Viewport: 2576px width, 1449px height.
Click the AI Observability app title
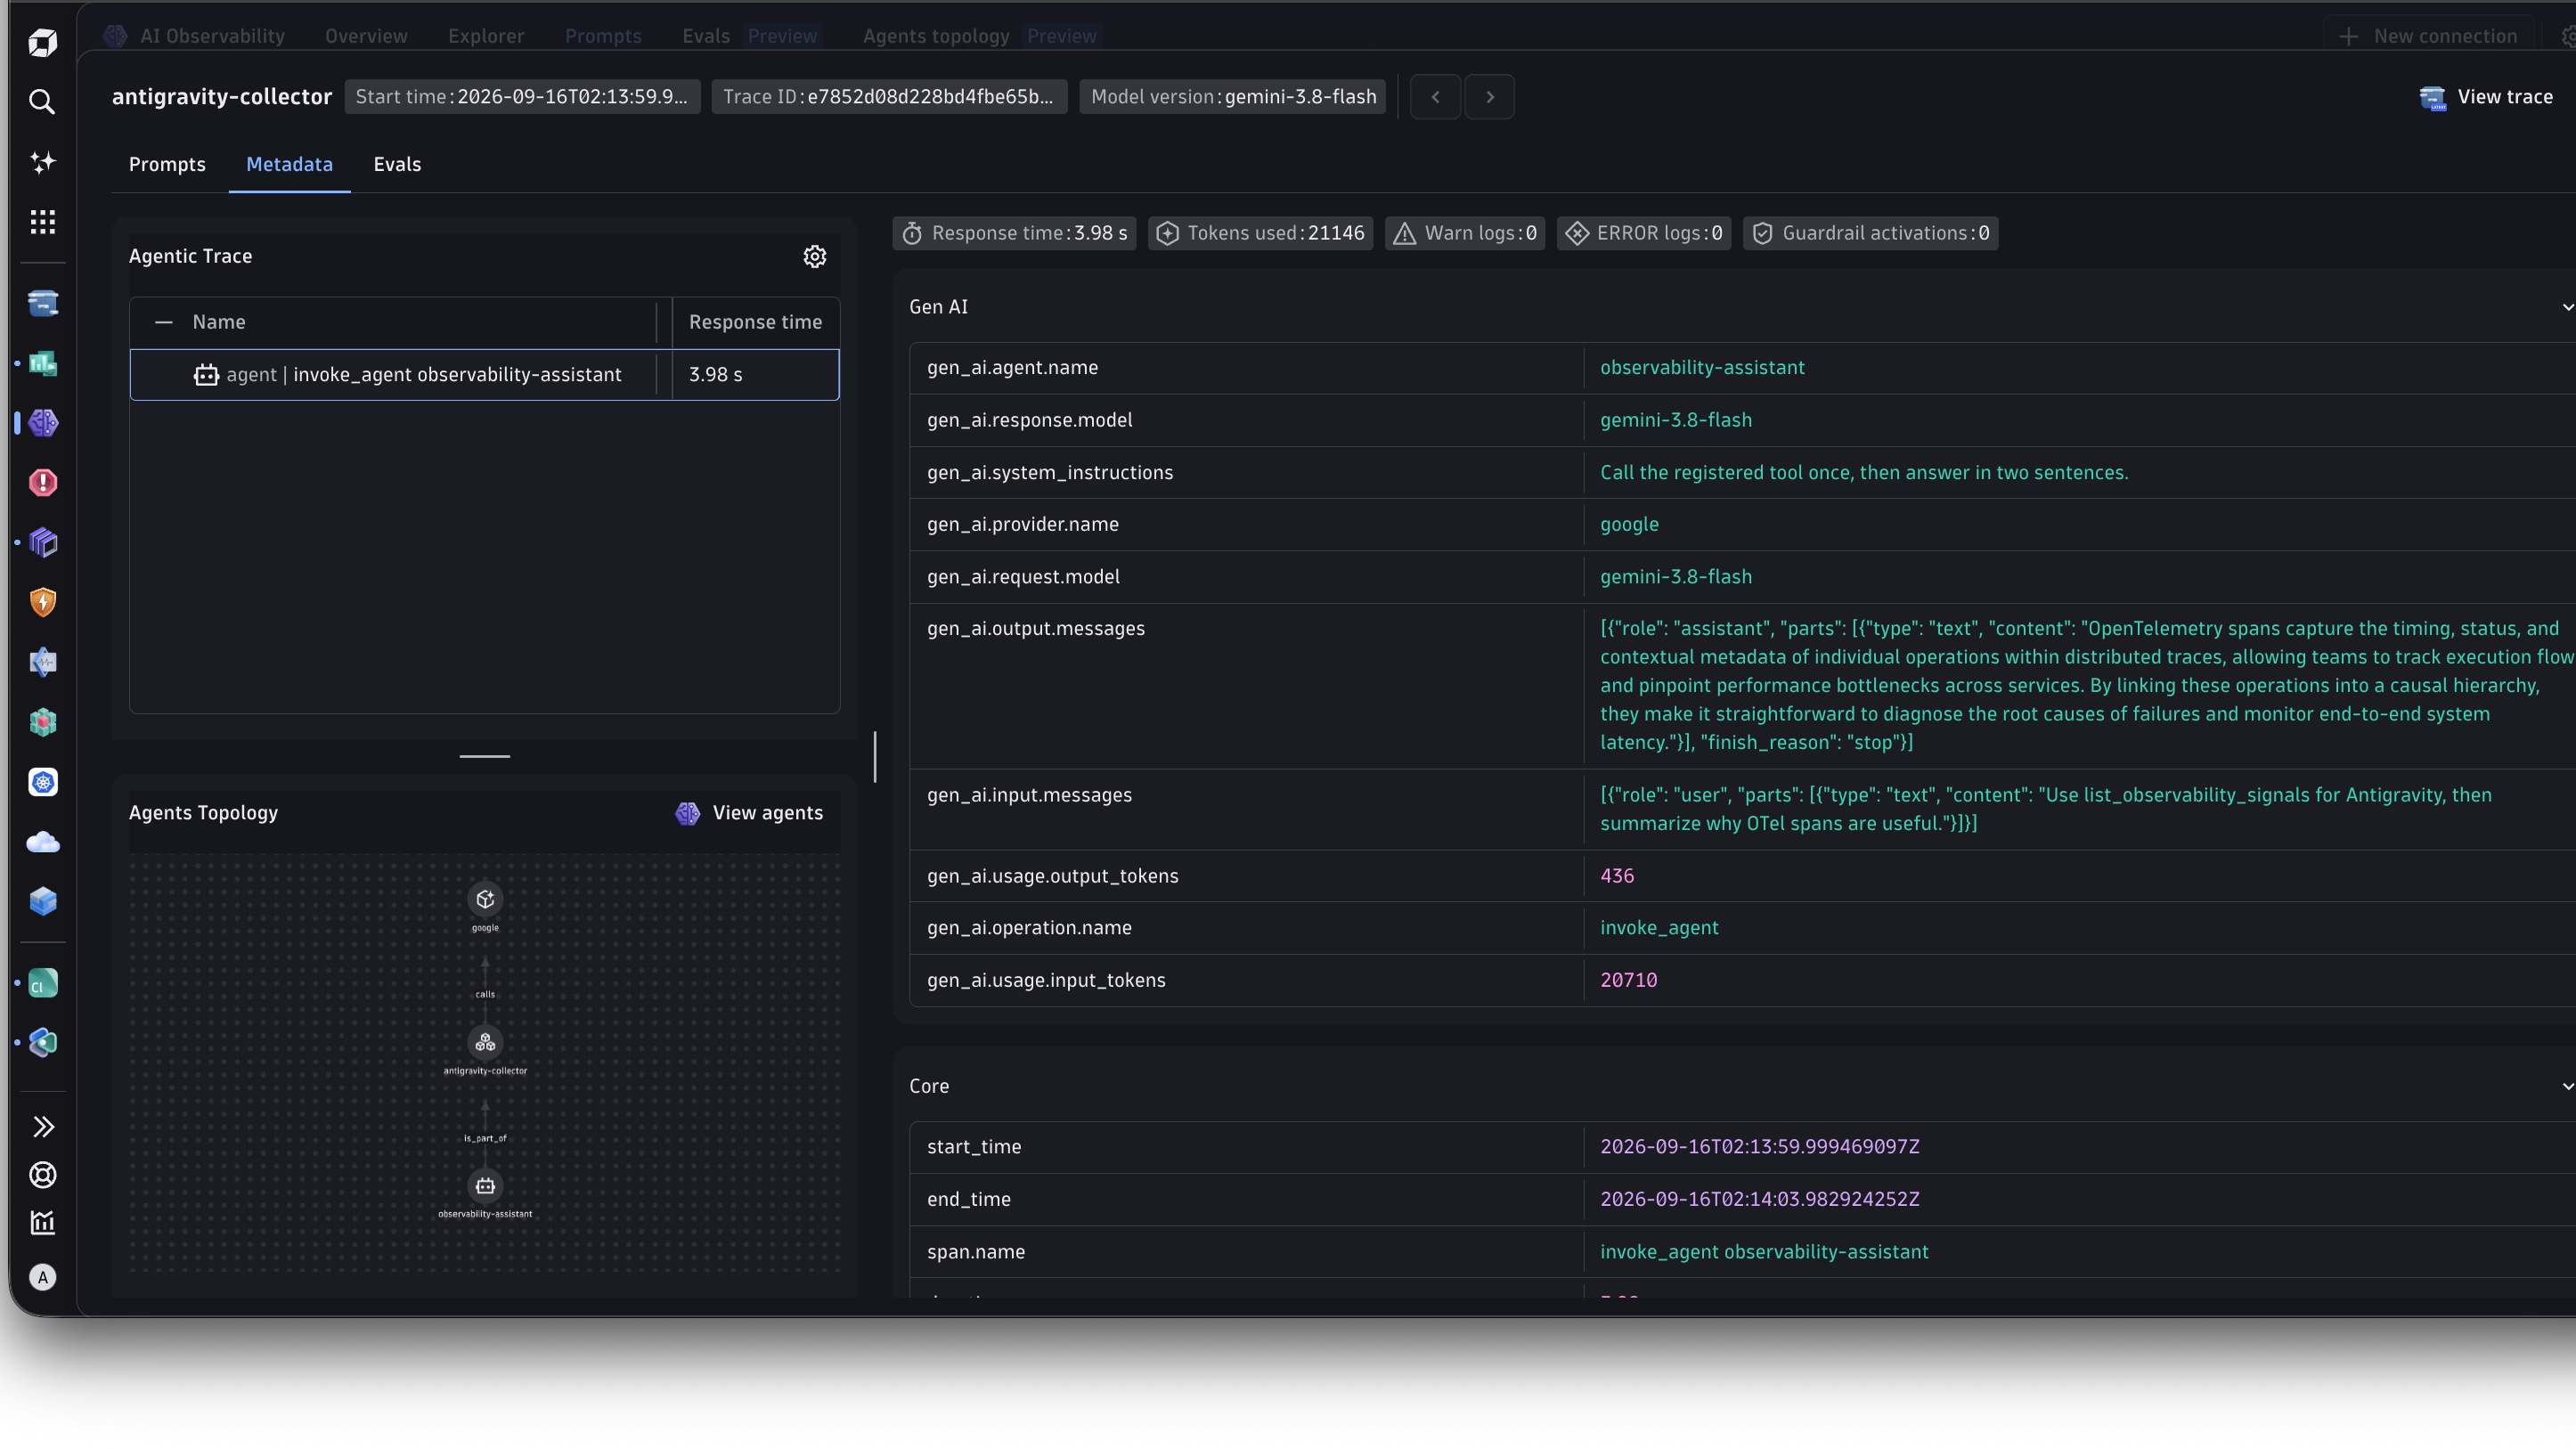click(212, 36)
